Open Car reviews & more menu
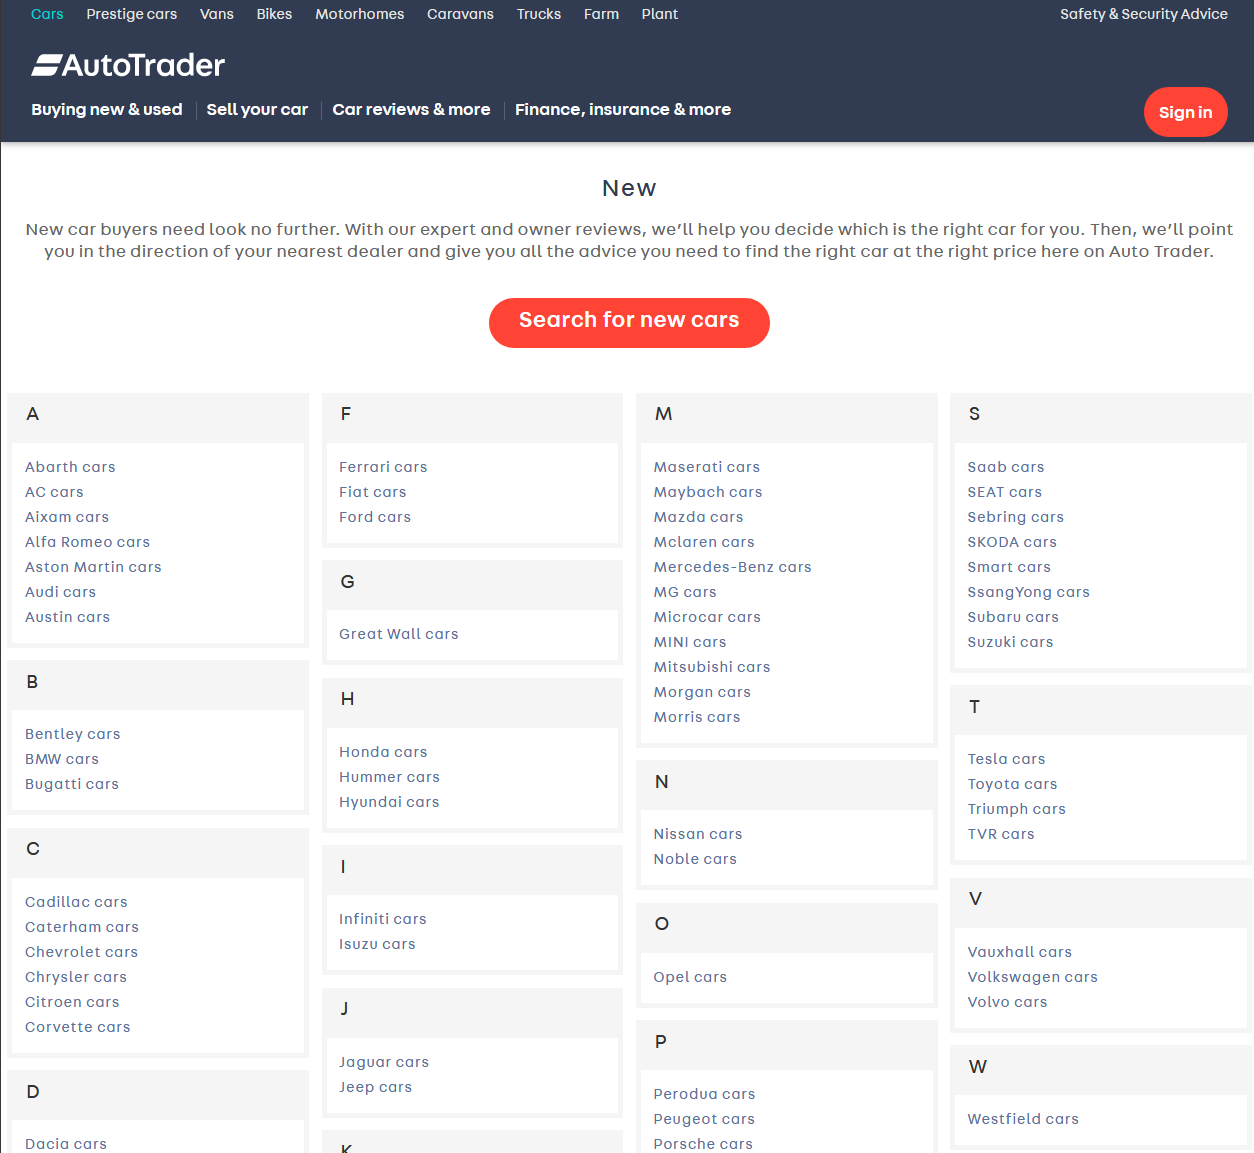The height and width of the screenshot is (1153, 1254). [411, 109]
